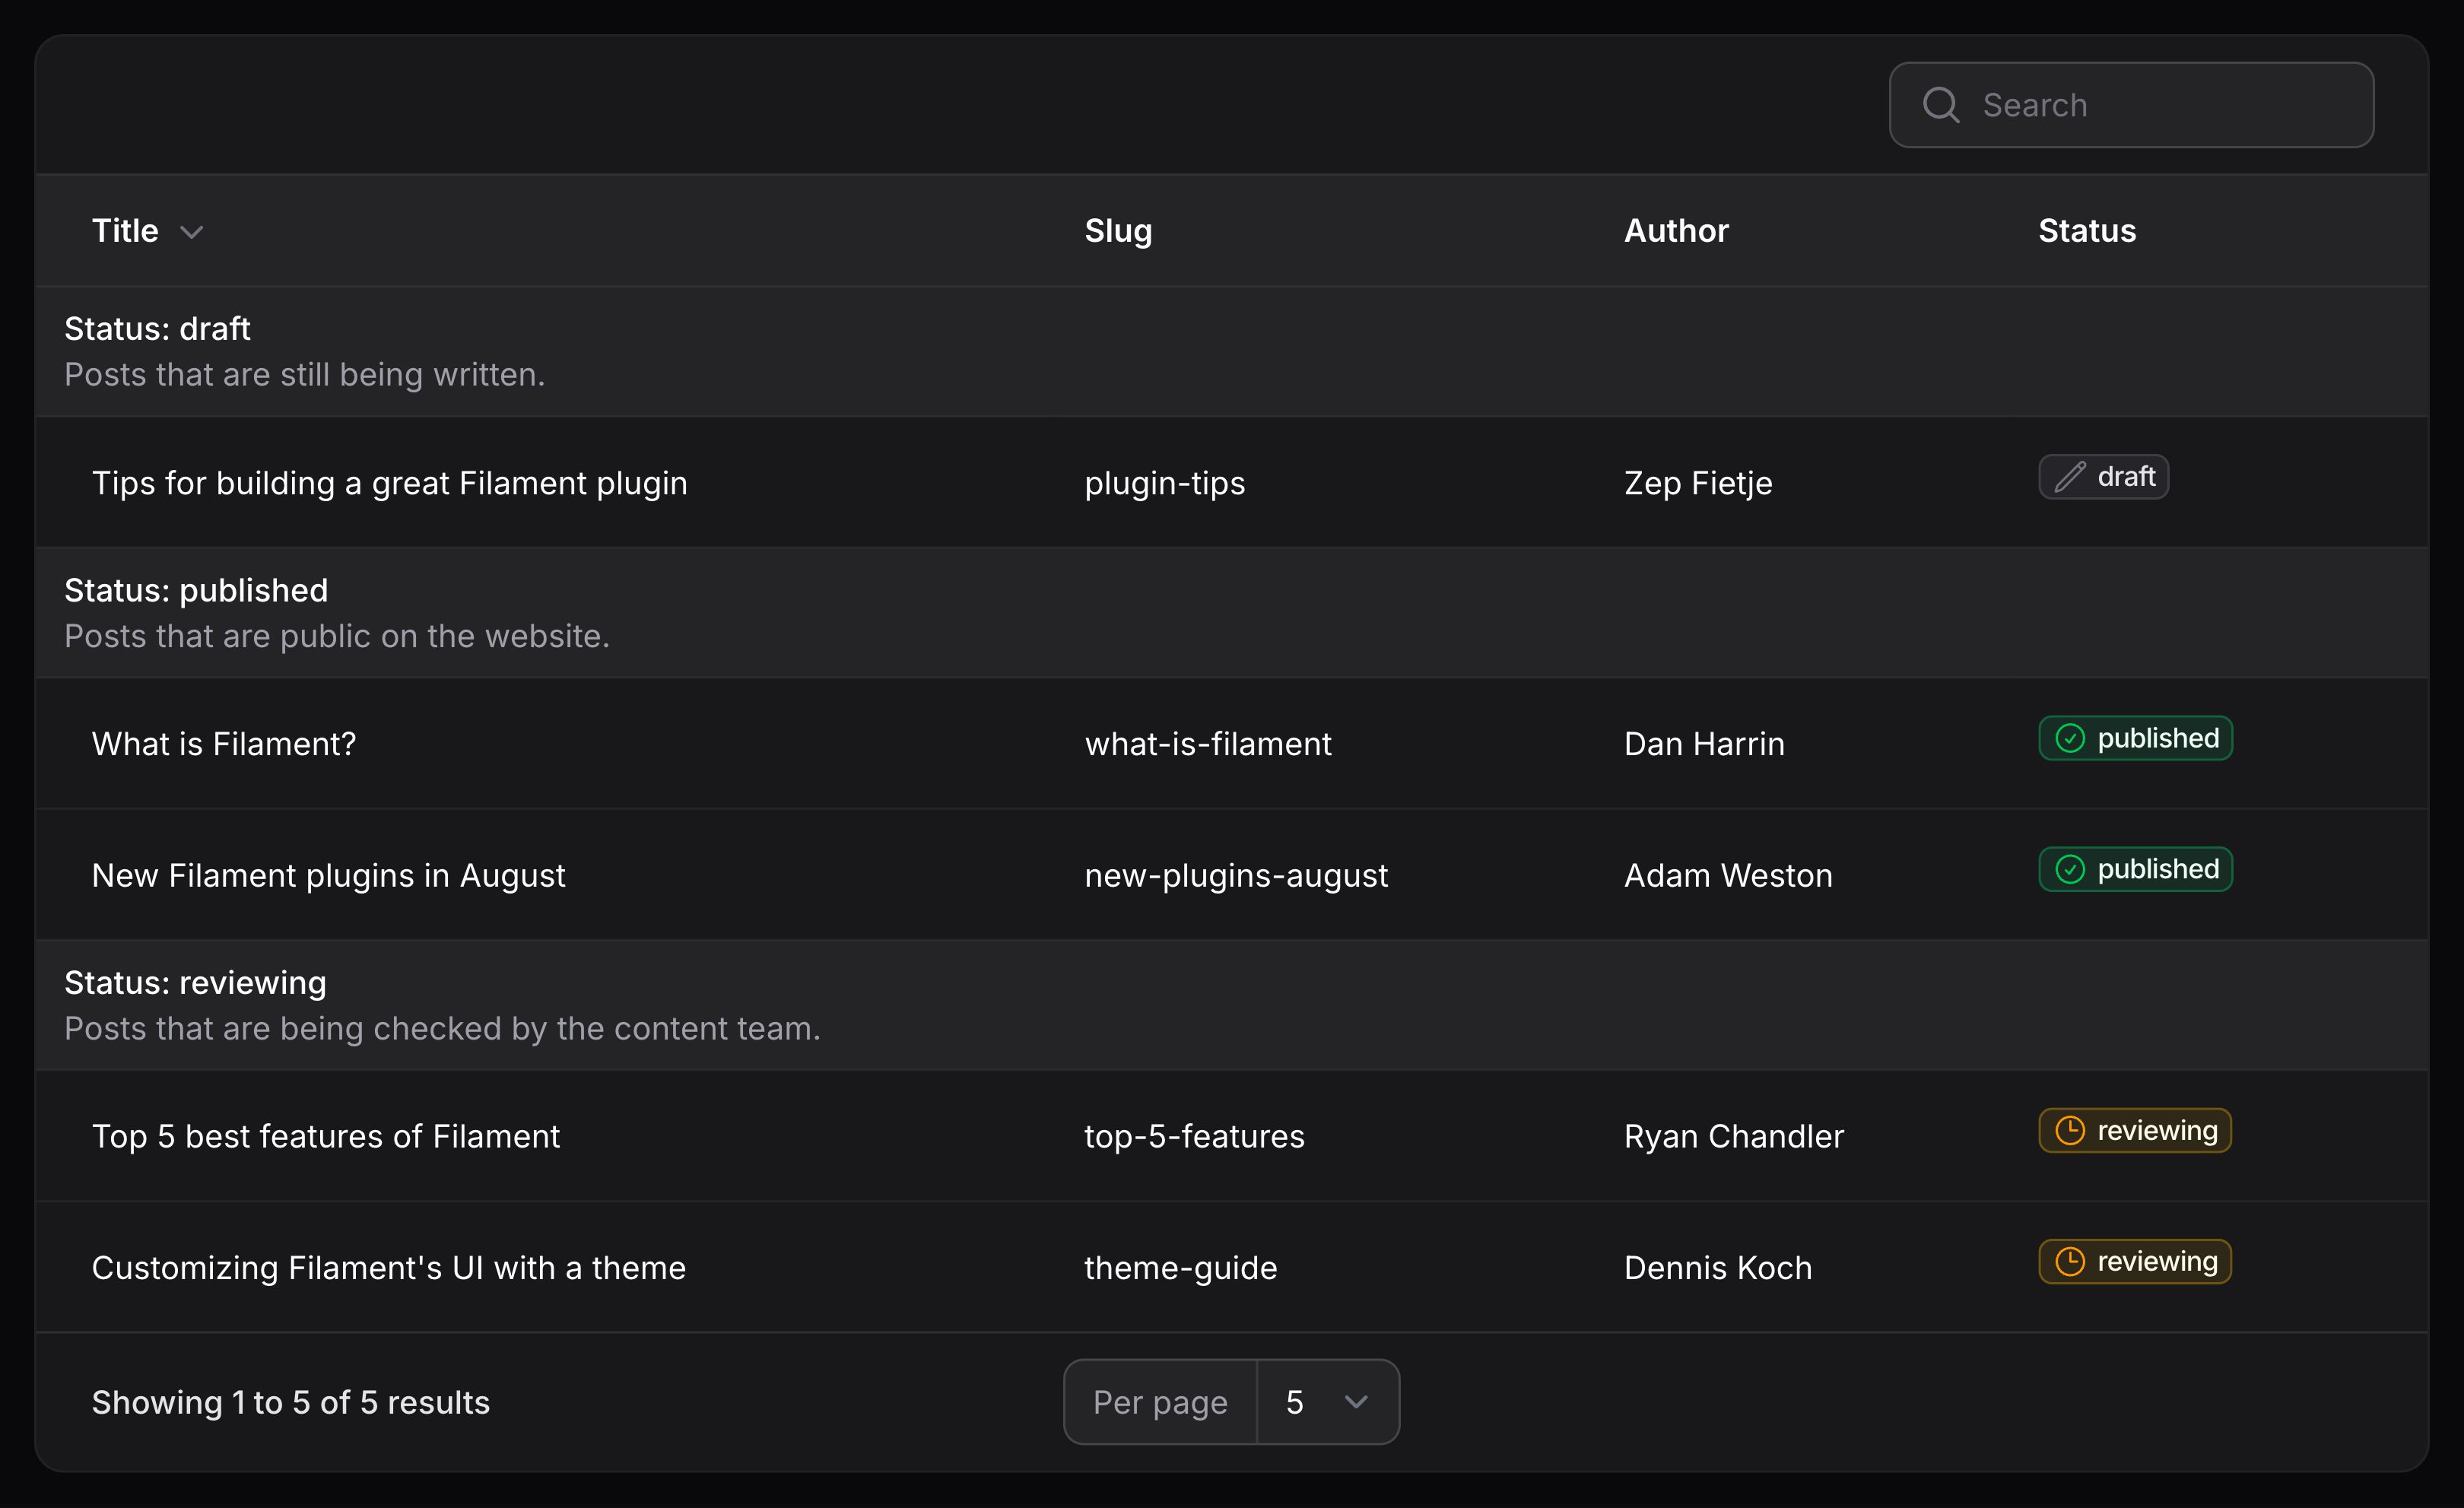2464x1508 pixels.
Task: Open the post Tips for building a great Filament plugin
Action: 390,482
